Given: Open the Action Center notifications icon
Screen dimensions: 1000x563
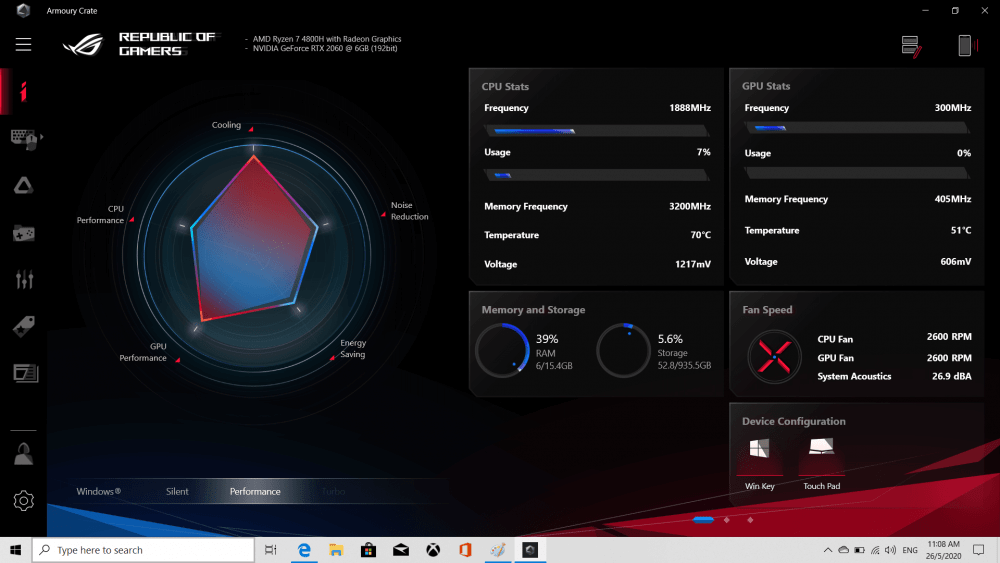Looking at the screenshot, I should [978, 550].
